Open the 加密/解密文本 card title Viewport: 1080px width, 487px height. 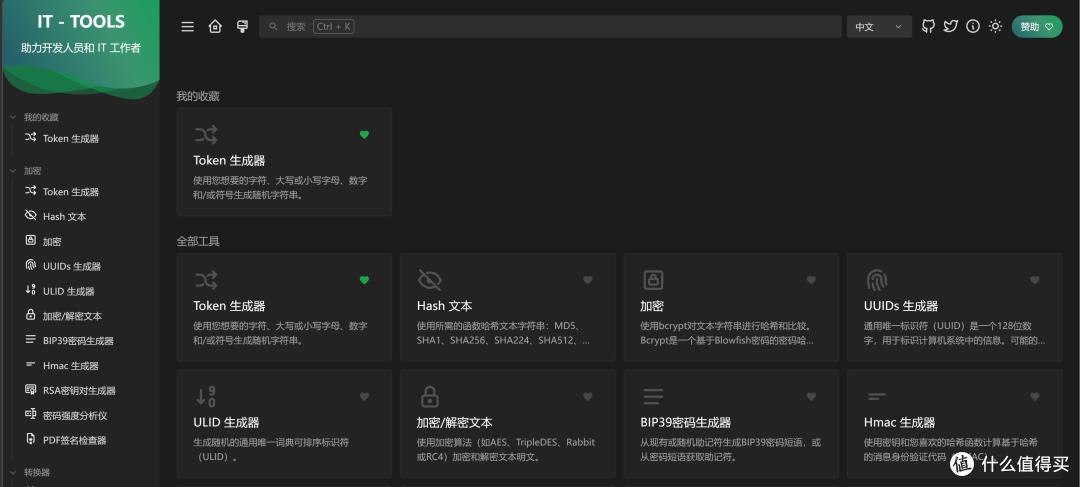[455, 422]
